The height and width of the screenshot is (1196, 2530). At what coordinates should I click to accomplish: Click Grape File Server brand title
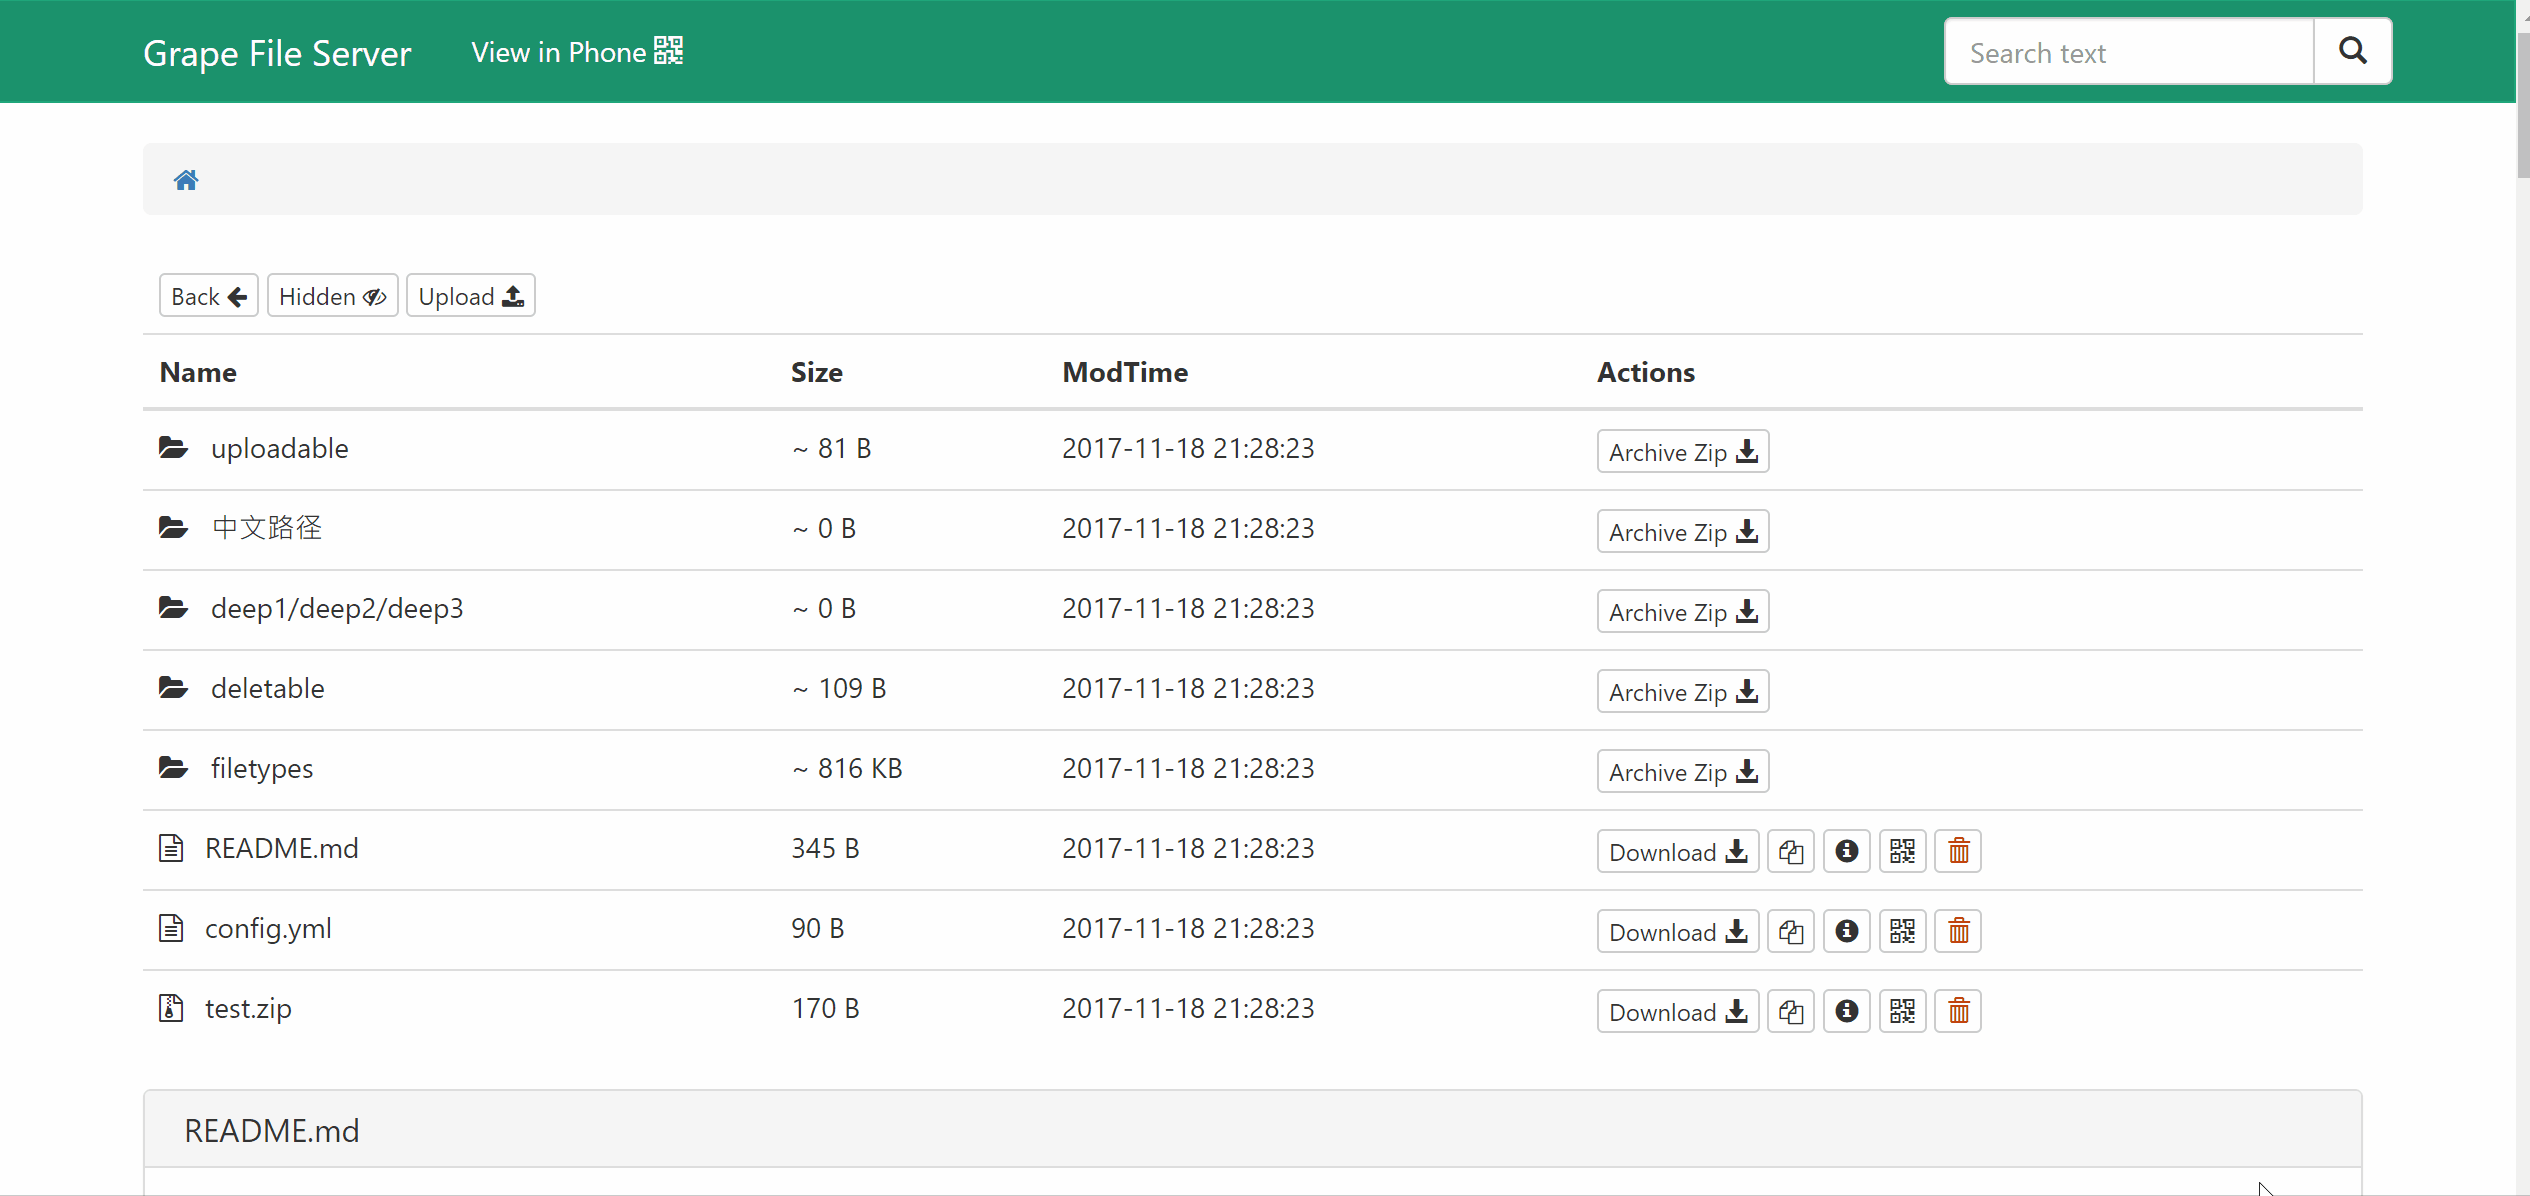coord(277,53)
